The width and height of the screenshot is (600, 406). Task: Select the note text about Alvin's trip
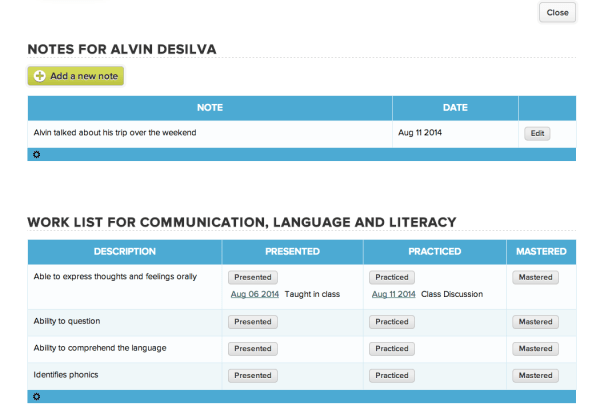(115, 133)
